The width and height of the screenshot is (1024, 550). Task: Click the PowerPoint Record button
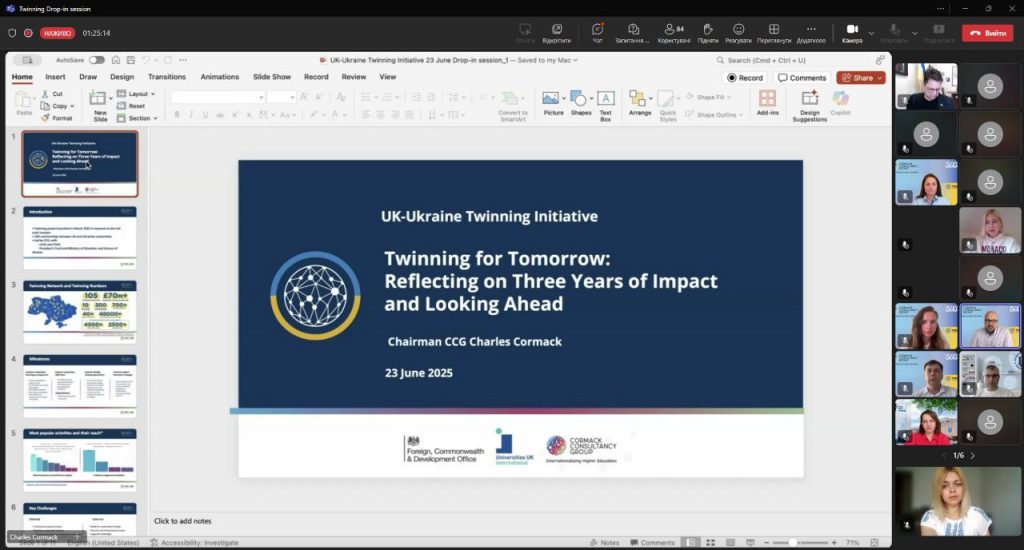[745, 77]
